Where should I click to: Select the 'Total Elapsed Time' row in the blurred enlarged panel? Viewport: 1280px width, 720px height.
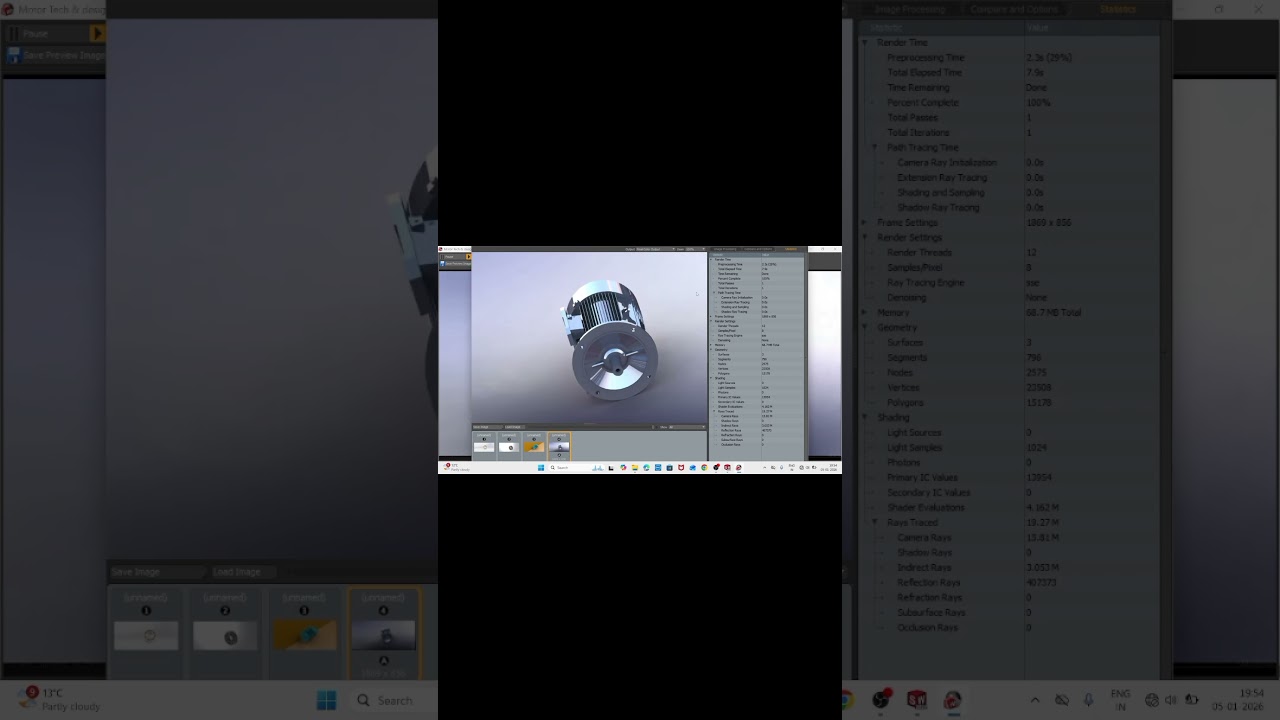click(1010, 73)
